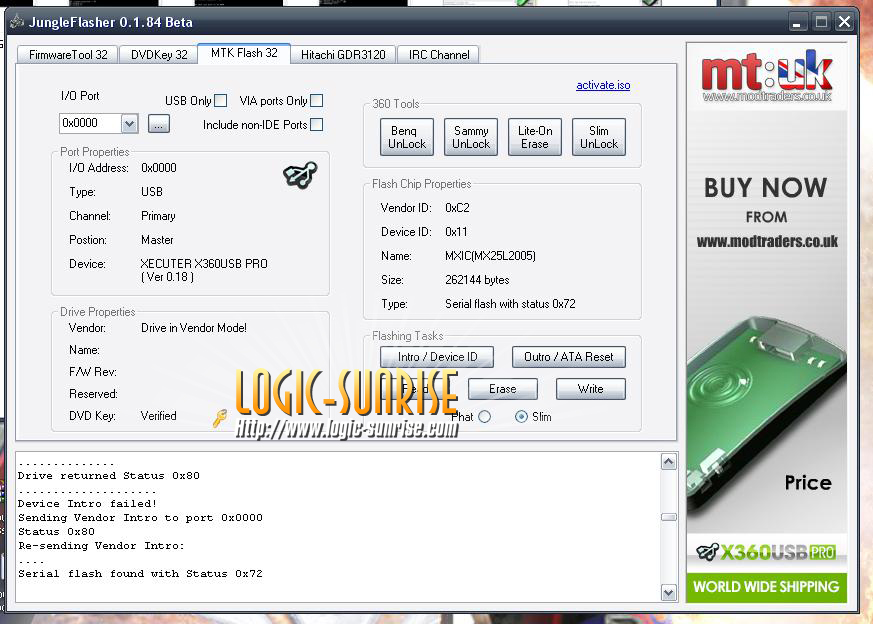Screen dimensions: 873x624
Task: Click the Lite-On Erase button
Action: point(535,137)
